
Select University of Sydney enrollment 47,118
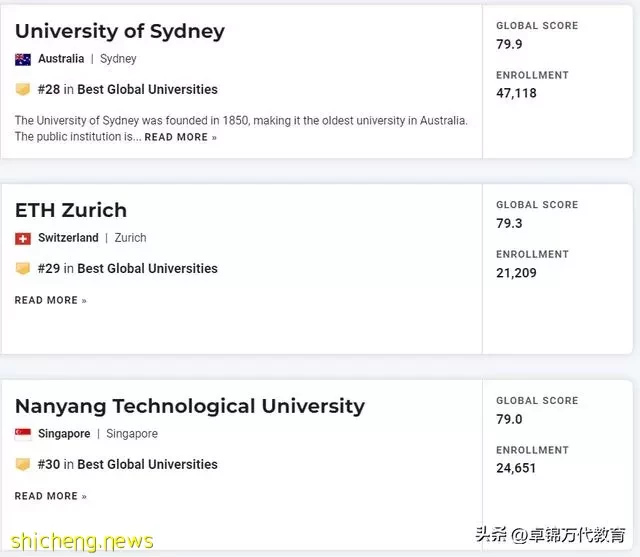[x=516, y=93]
